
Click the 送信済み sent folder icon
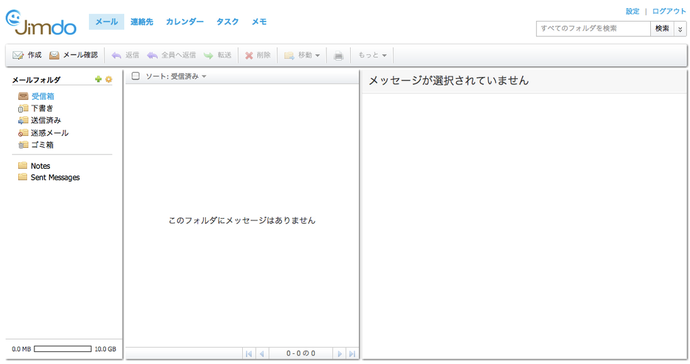point(23,120)
